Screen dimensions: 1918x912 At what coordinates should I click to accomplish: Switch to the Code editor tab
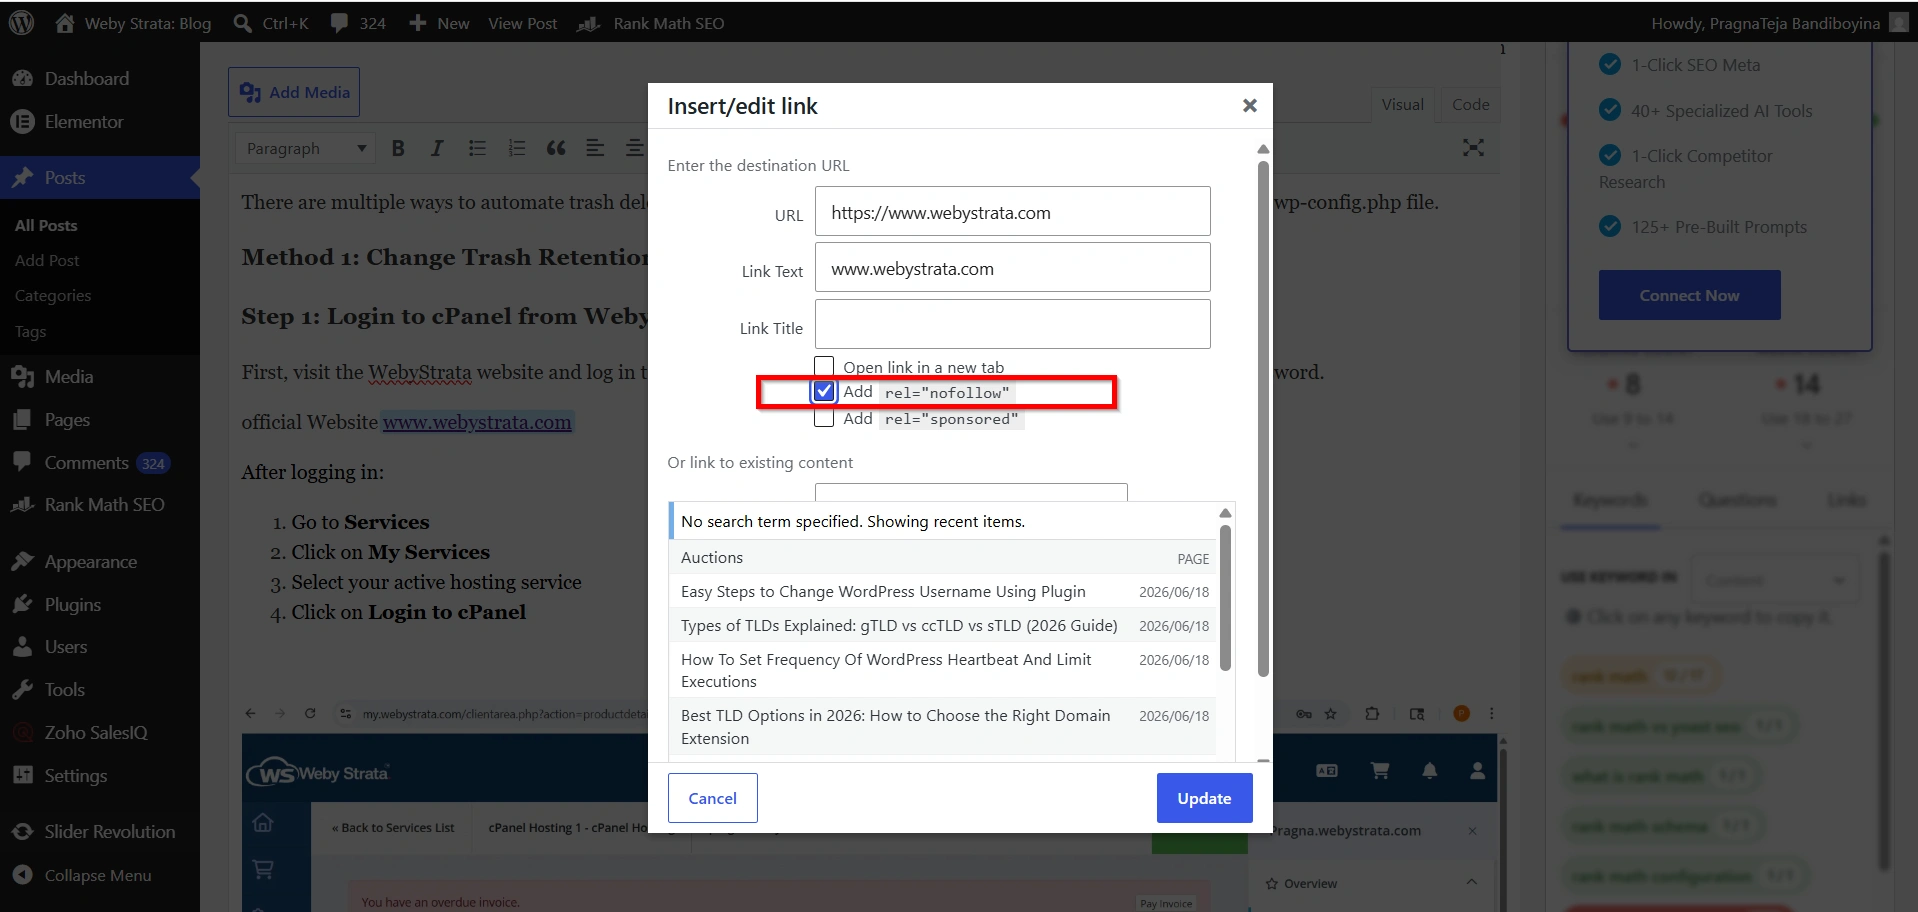tap(1470, 104)
